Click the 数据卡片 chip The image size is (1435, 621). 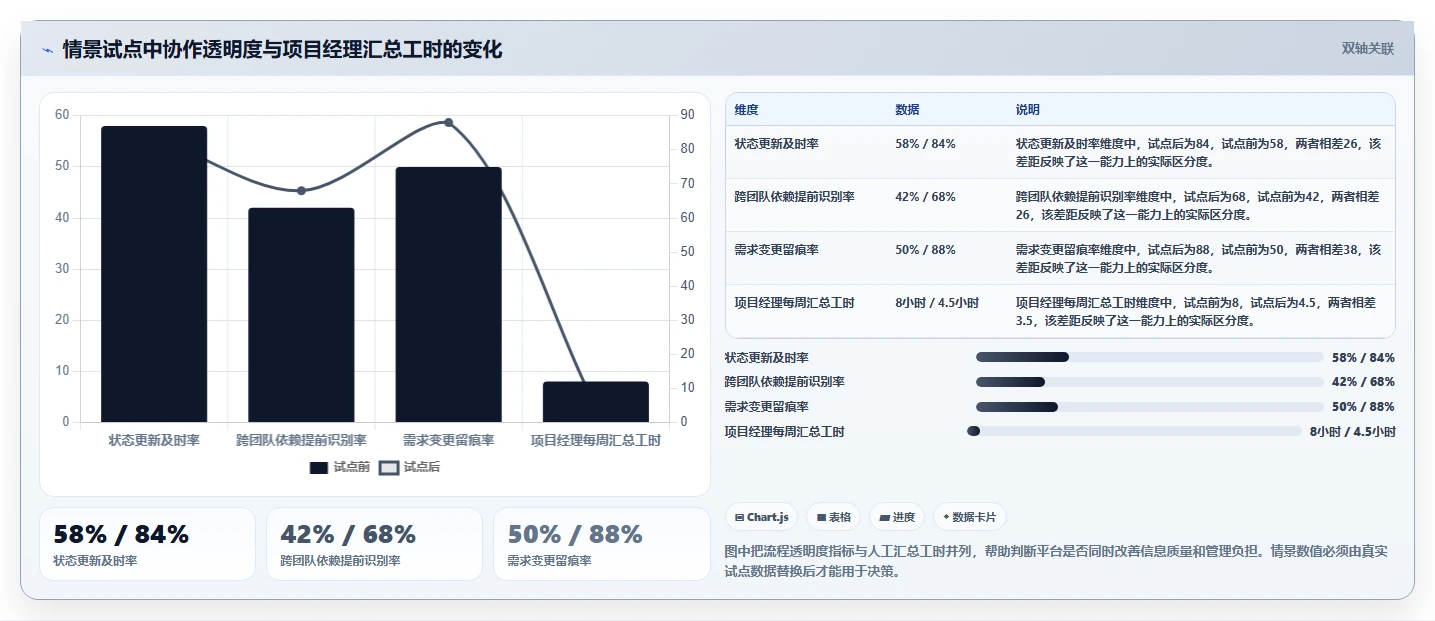pyautogui.click(x=970, y=517)
